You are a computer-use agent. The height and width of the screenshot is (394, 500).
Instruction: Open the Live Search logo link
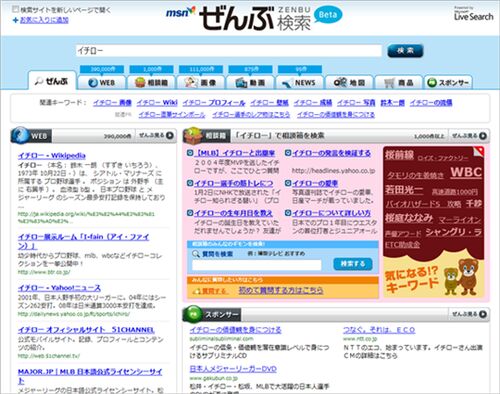tap(473, 14)
